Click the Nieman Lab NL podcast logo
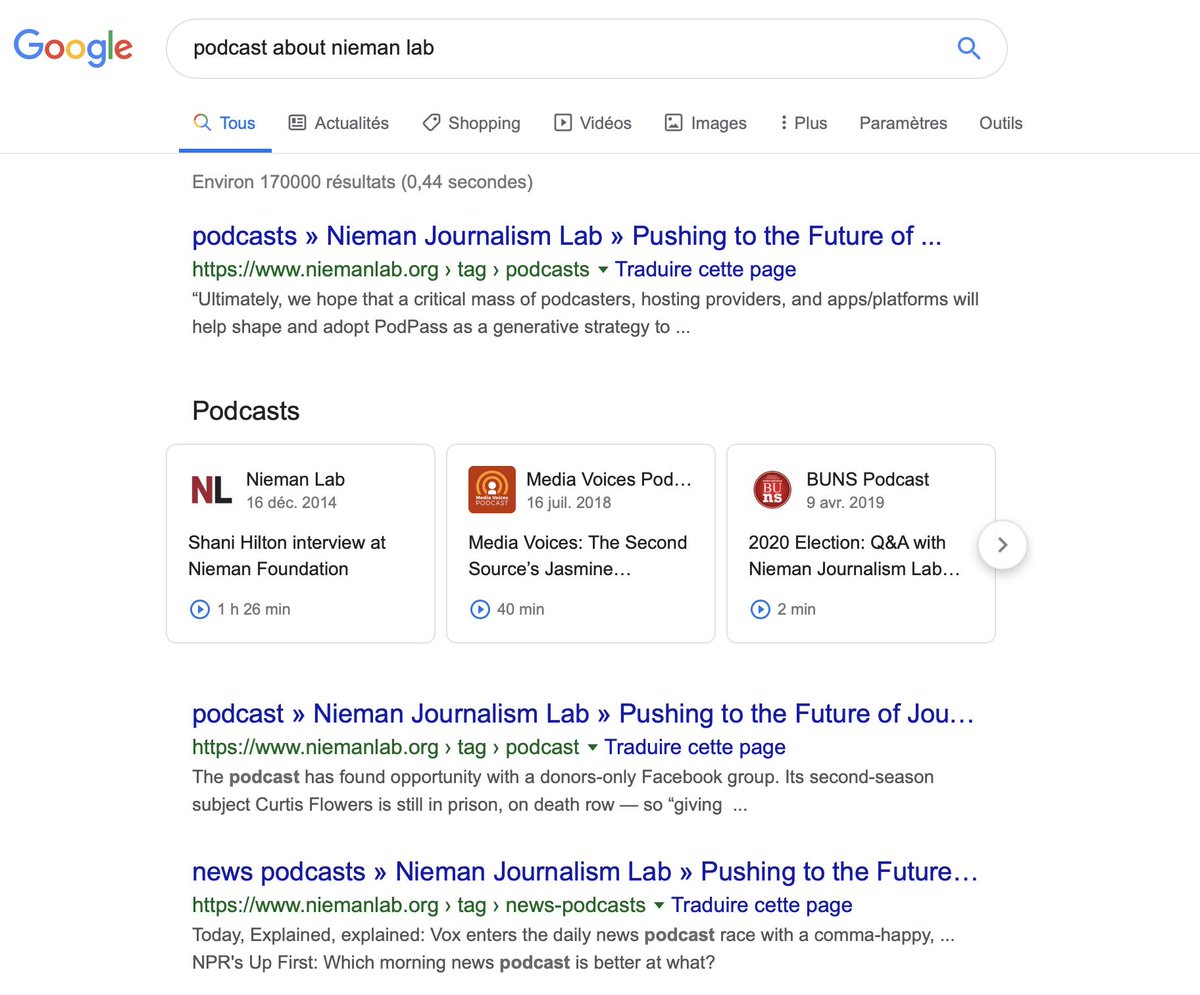 click(x=211, y=490)
